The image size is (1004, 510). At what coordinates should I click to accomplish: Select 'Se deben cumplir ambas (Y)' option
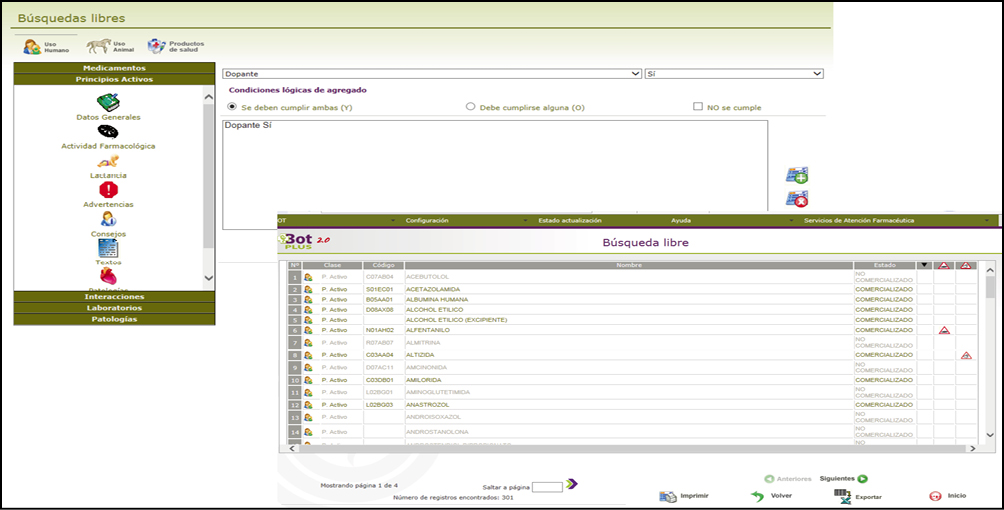[x=233, y=106]
